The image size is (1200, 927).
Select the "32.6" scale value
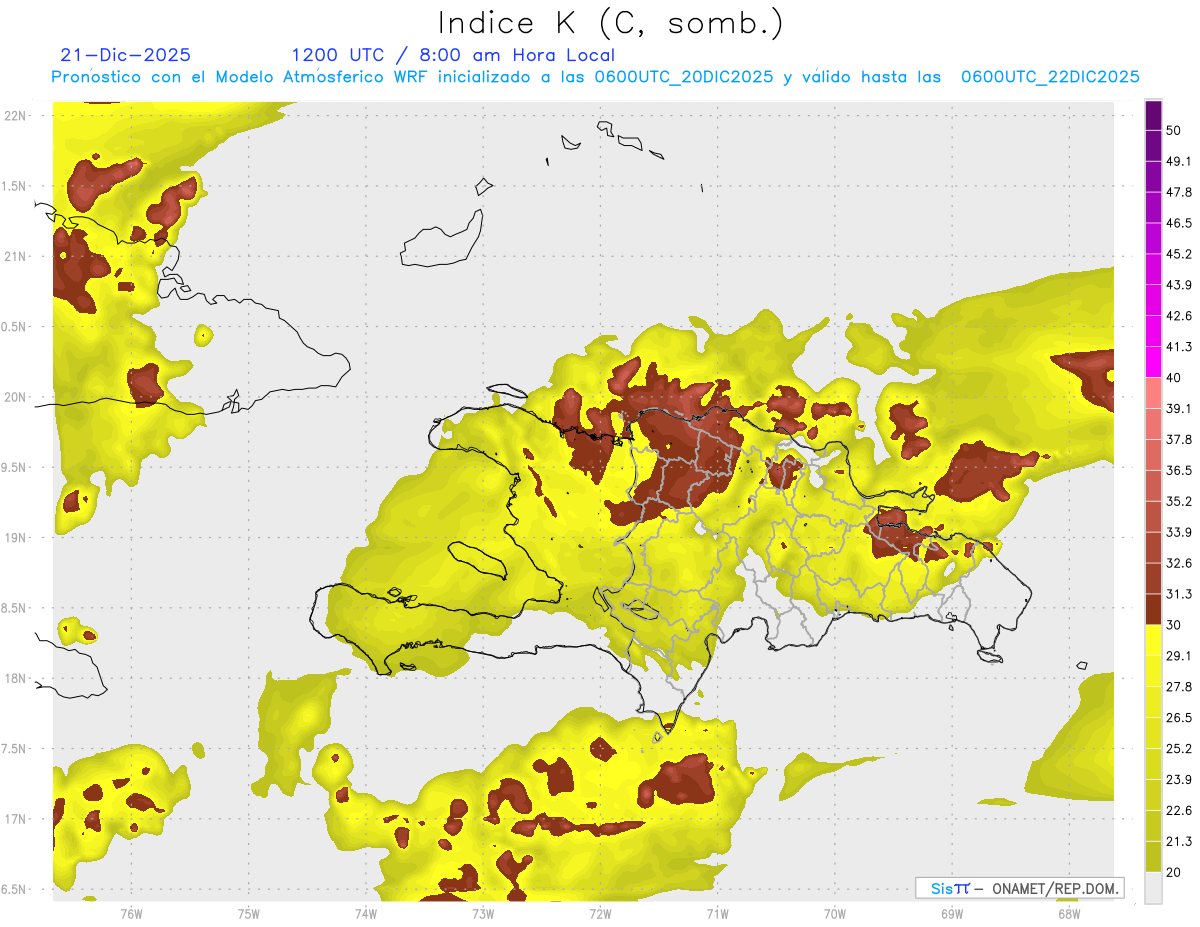pyautogui.click(x=1179, y=563)
